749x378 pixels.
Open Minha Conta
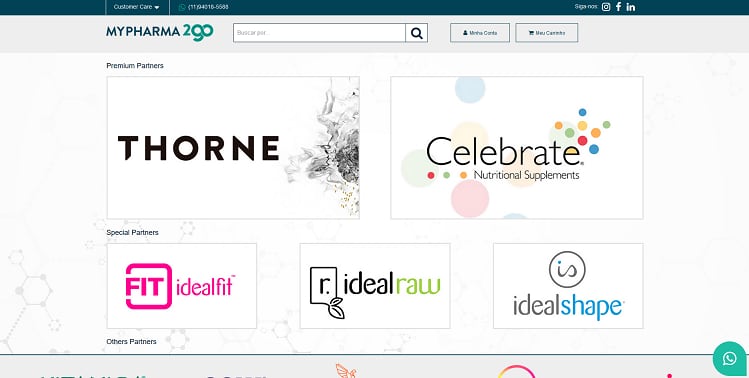480,33
